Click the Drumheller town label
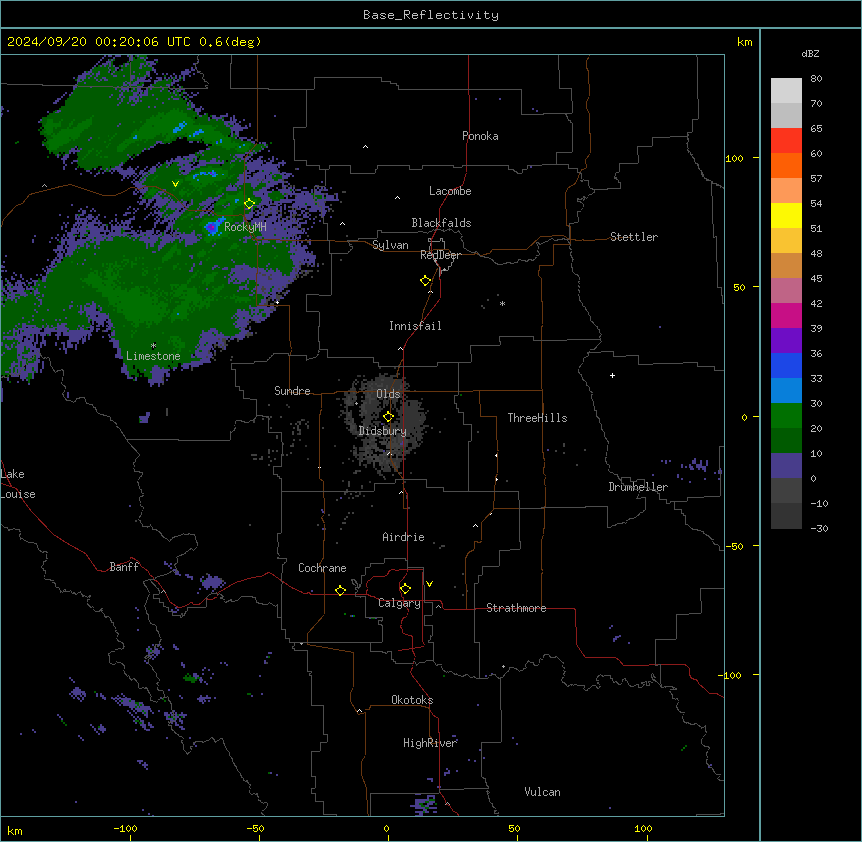This screenshot has width=862, height=842. point(638,487)
